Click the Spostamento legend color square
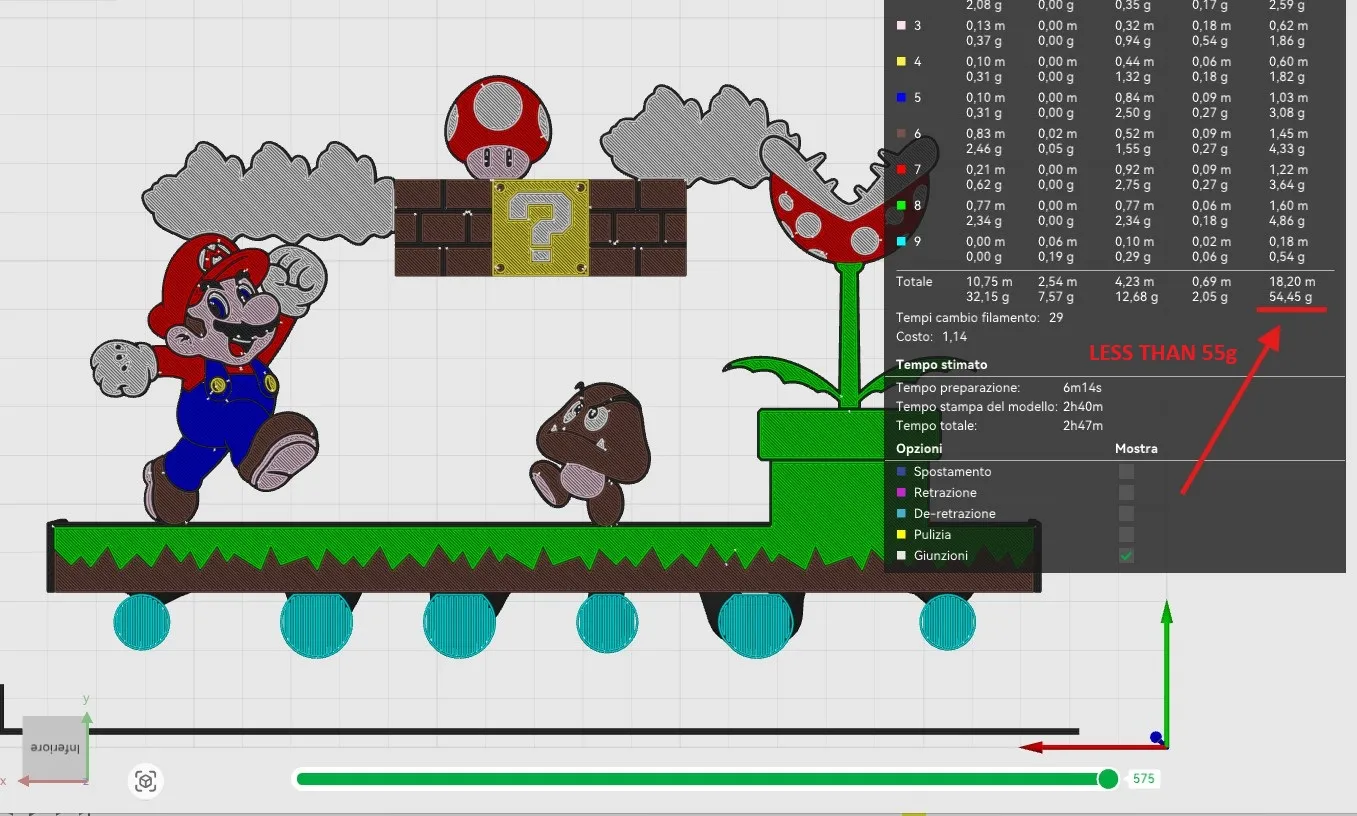 pos(901,471)
